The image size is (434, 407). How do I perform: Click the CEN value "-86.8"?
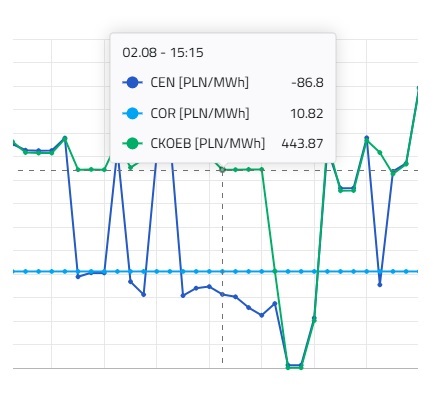point(307,83)
